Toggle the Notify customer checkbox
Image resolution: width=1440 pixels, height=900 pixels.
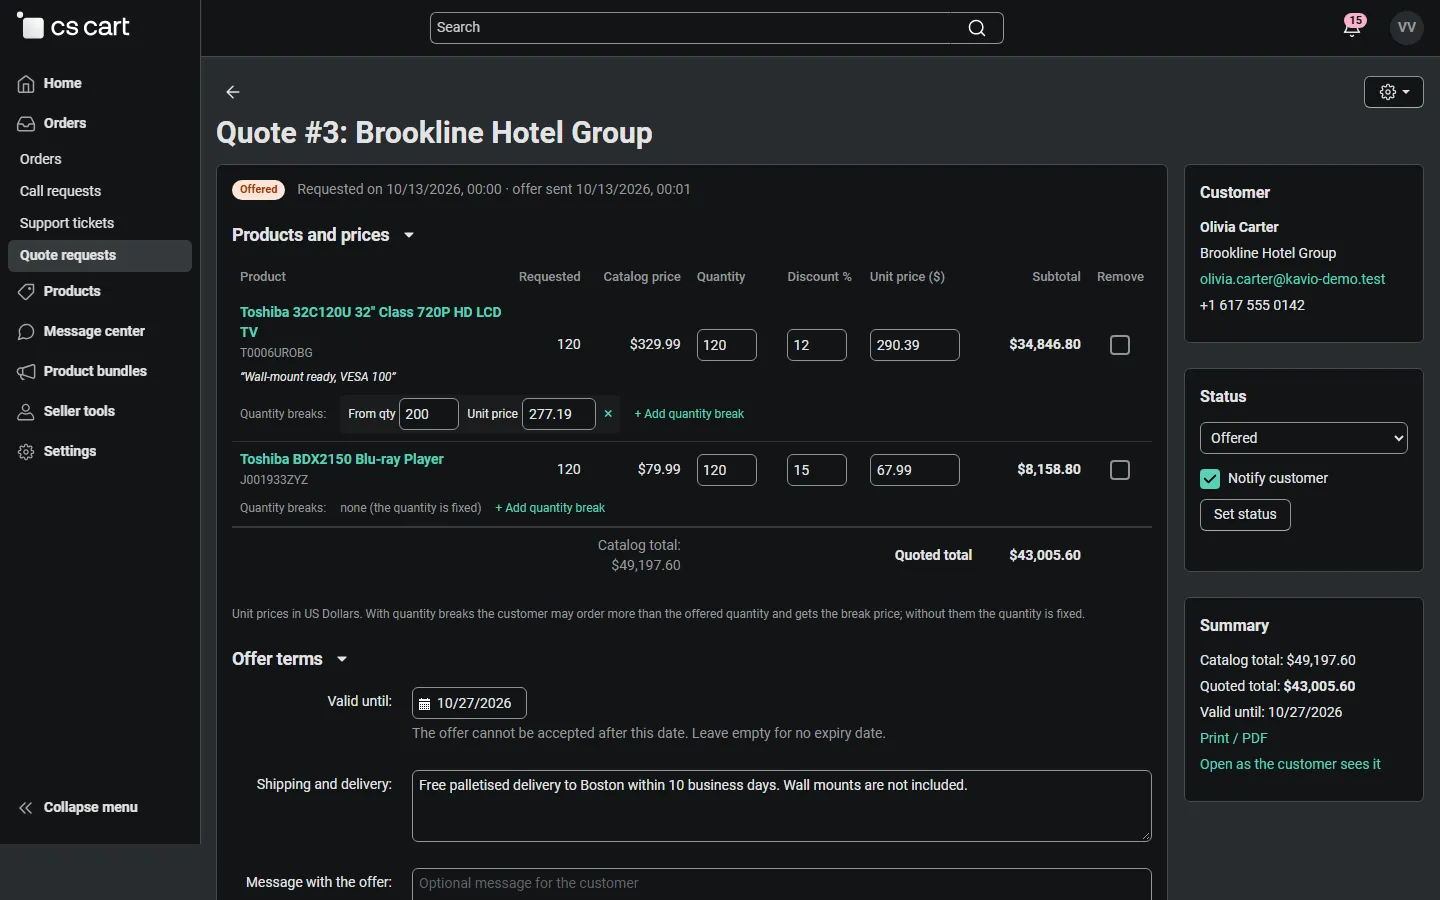click(1210, 479)
